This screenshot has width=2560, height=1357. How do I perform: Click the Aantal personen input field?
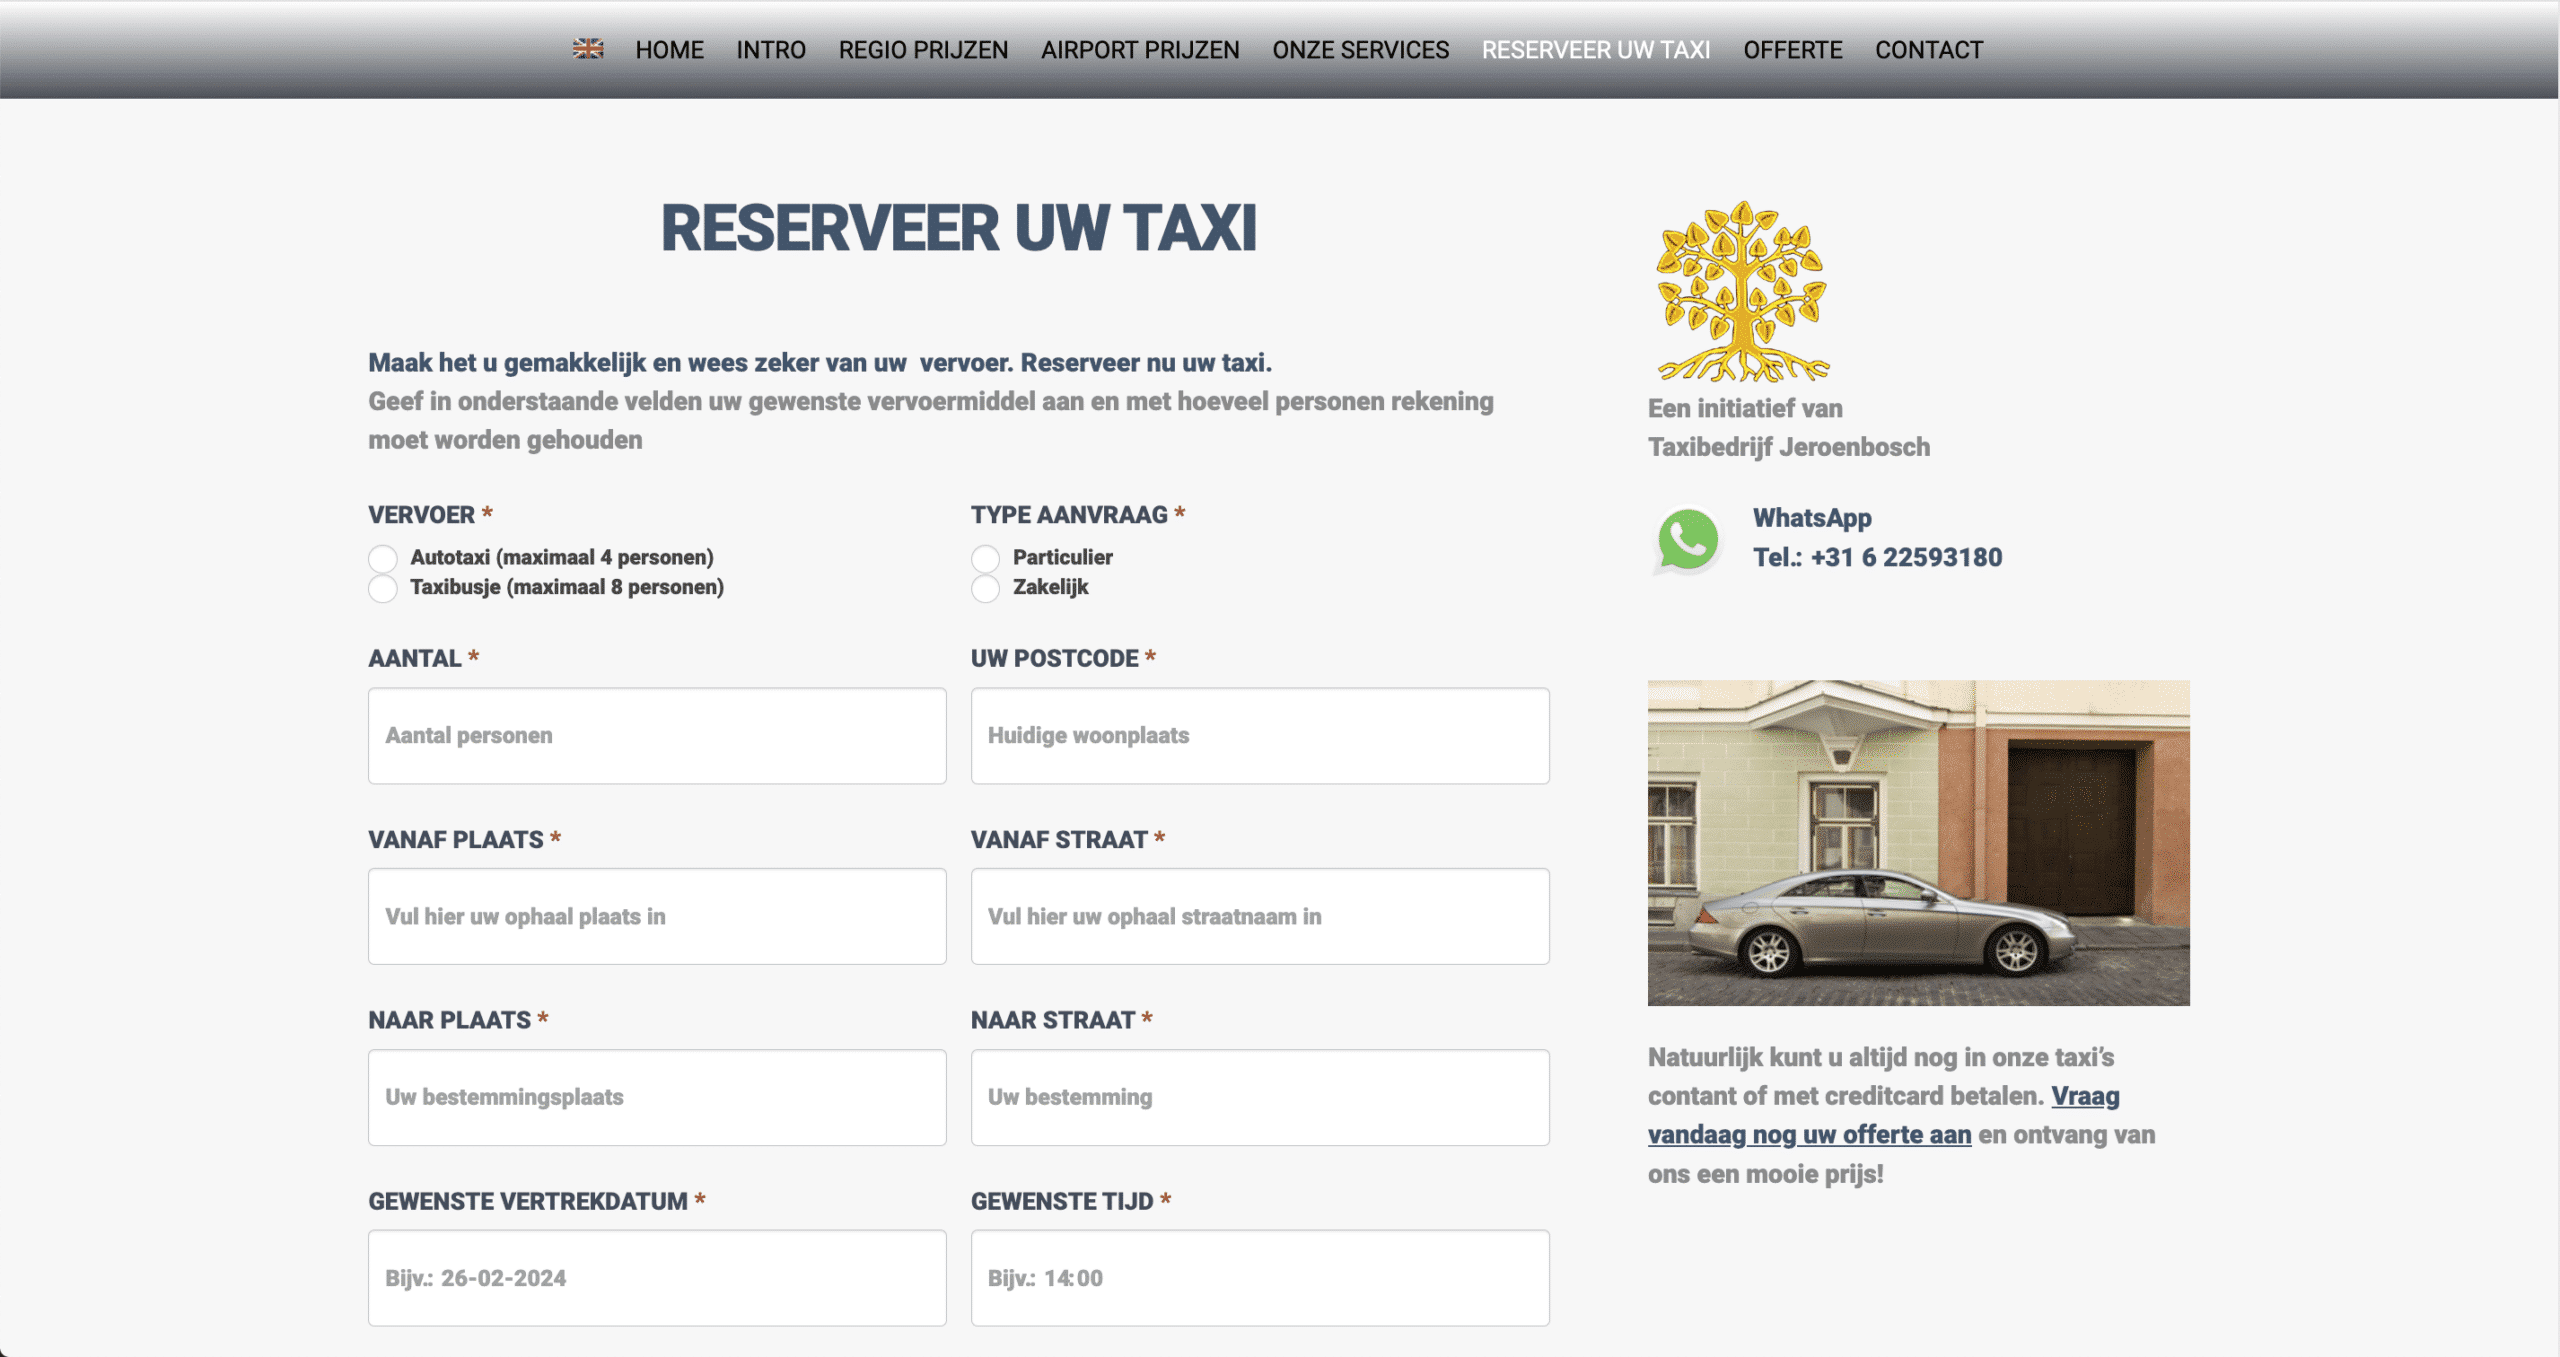[657, 736]
